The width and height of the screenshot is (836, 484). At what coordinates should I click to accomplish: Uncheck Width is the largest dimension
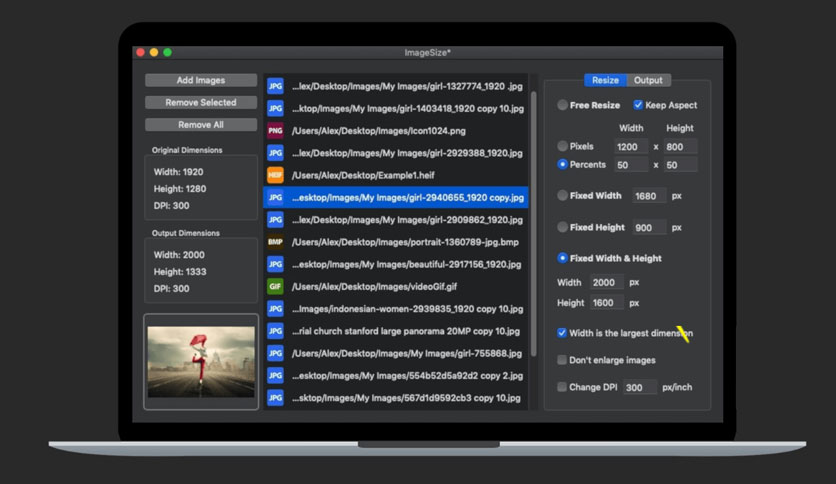[561, 333]
